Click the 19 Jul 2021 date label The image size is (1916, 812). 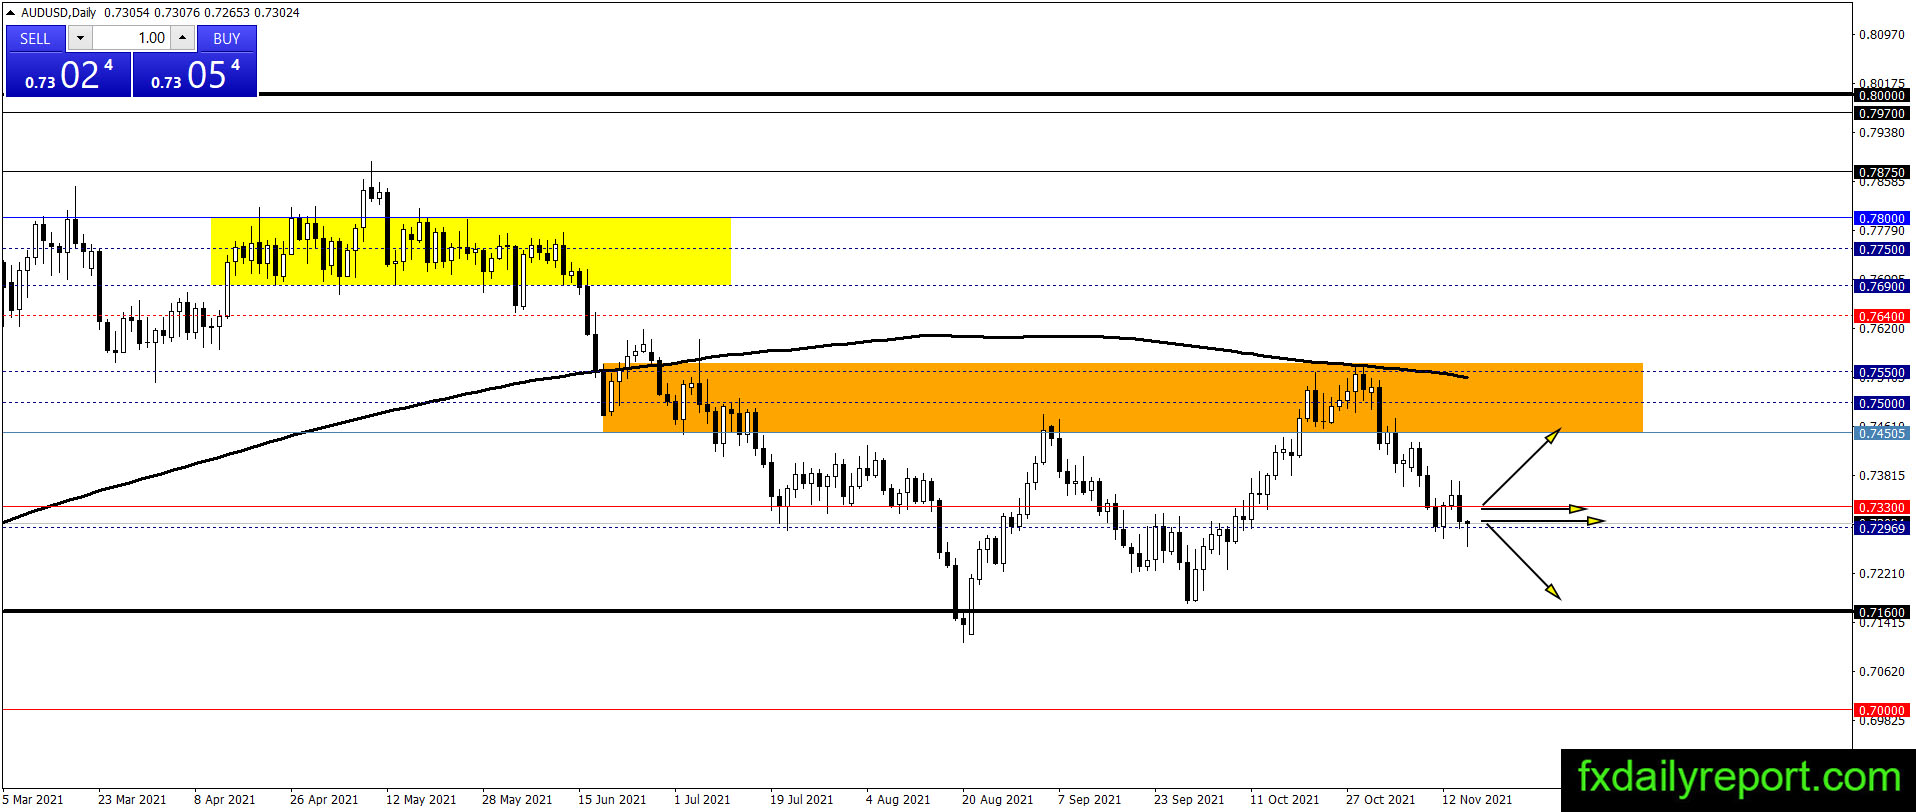(x=801, y=800)
